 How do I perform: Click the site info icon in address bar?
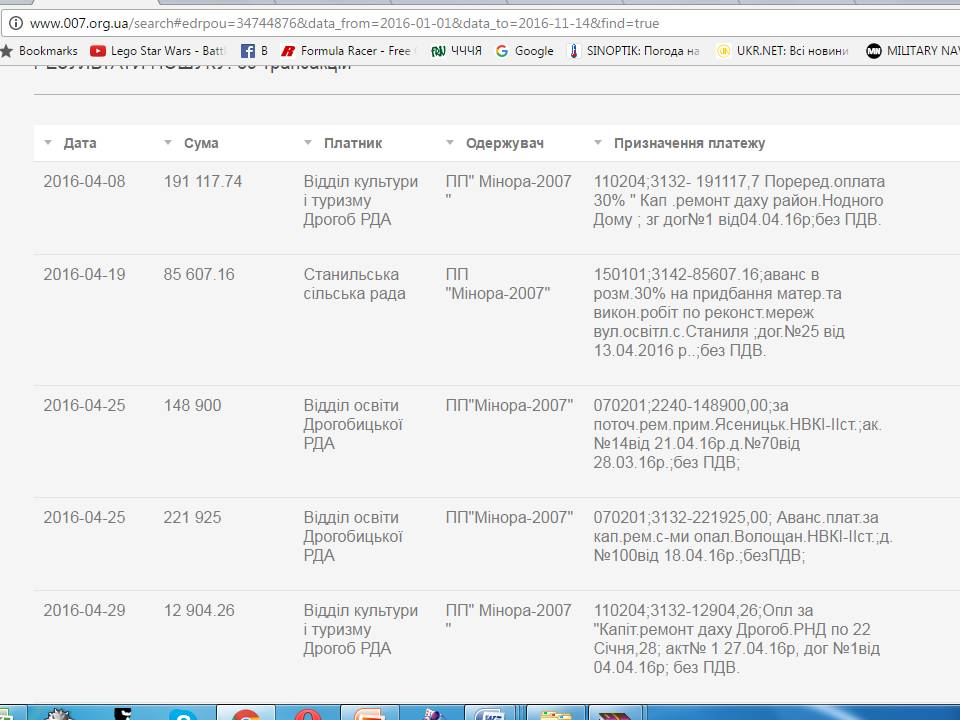(x=14, y=23)
